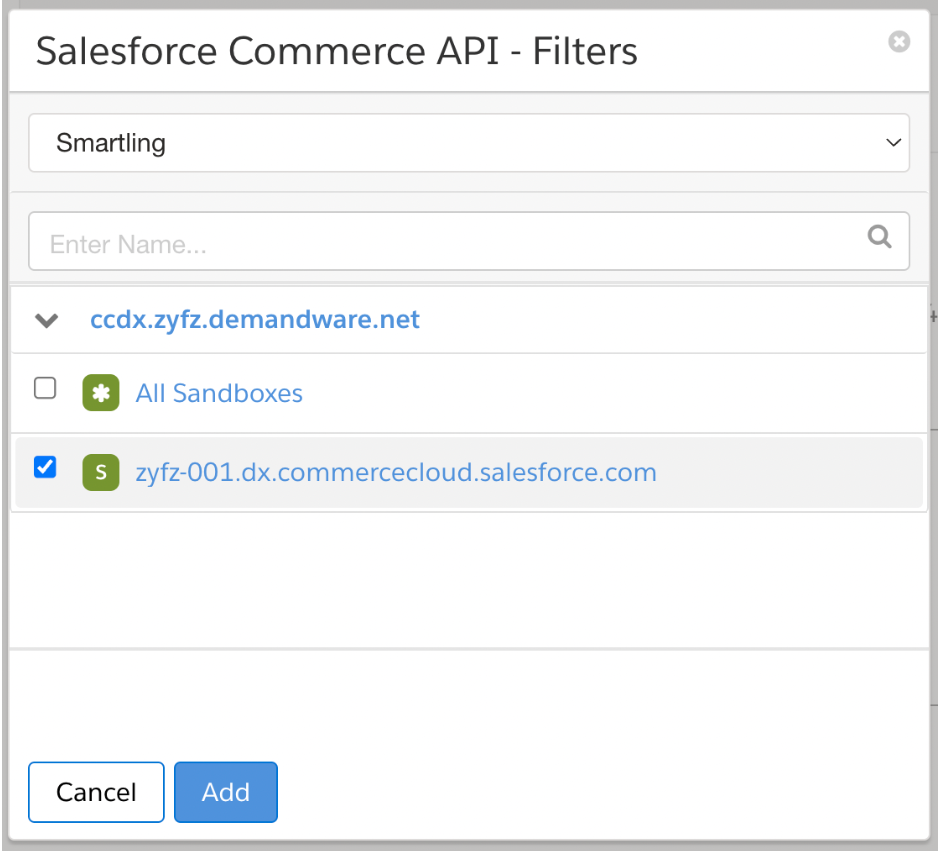Click the green S sandbox icon
This screenshot has width=946, height=856.
tap(101, 472)
